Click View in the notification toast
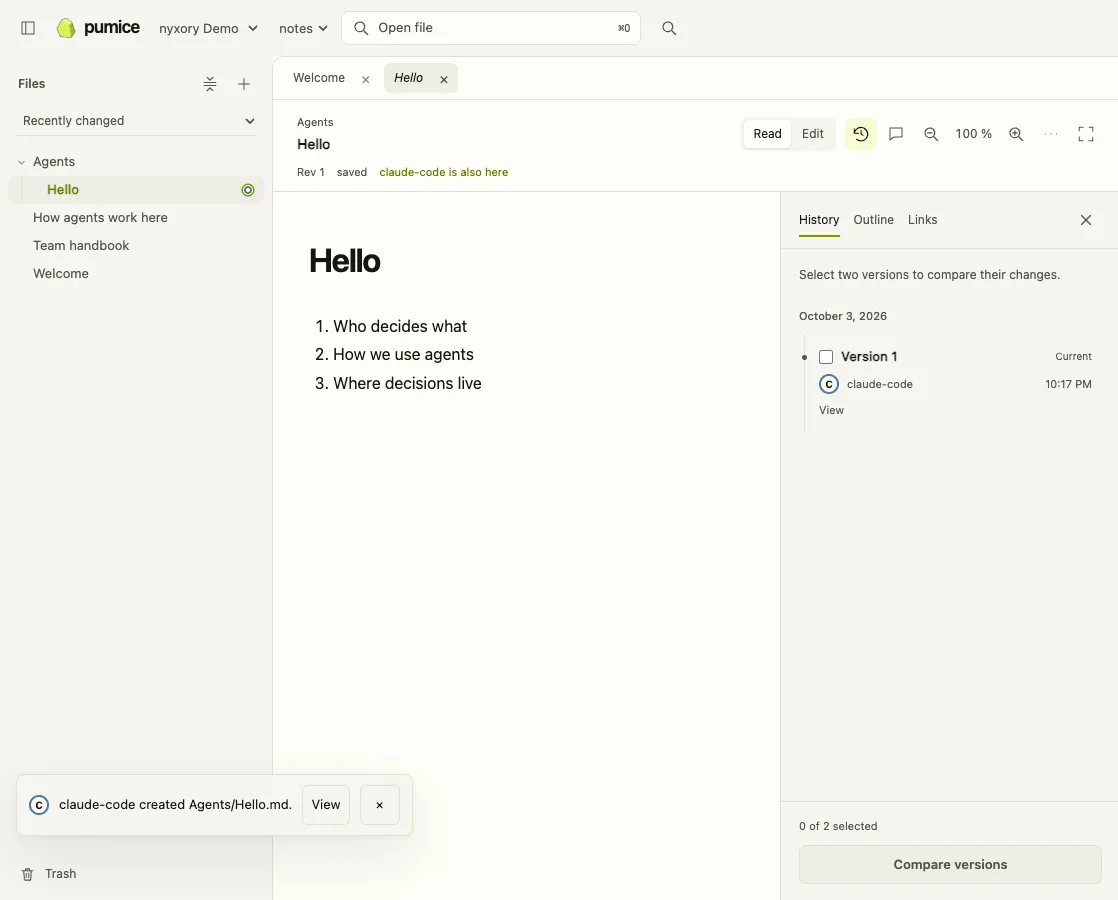 [326, 804]
